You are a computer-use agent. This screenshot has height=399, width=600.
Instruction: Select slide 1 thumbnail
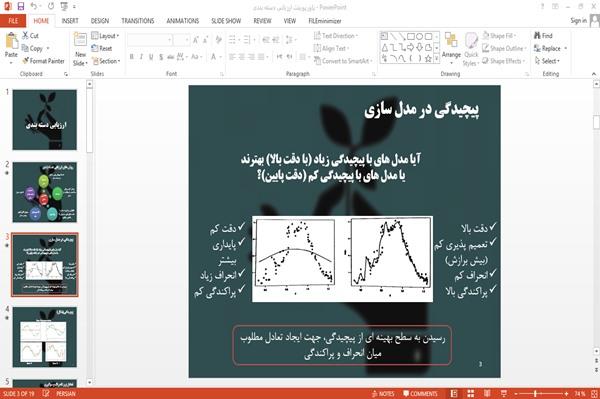45,120
